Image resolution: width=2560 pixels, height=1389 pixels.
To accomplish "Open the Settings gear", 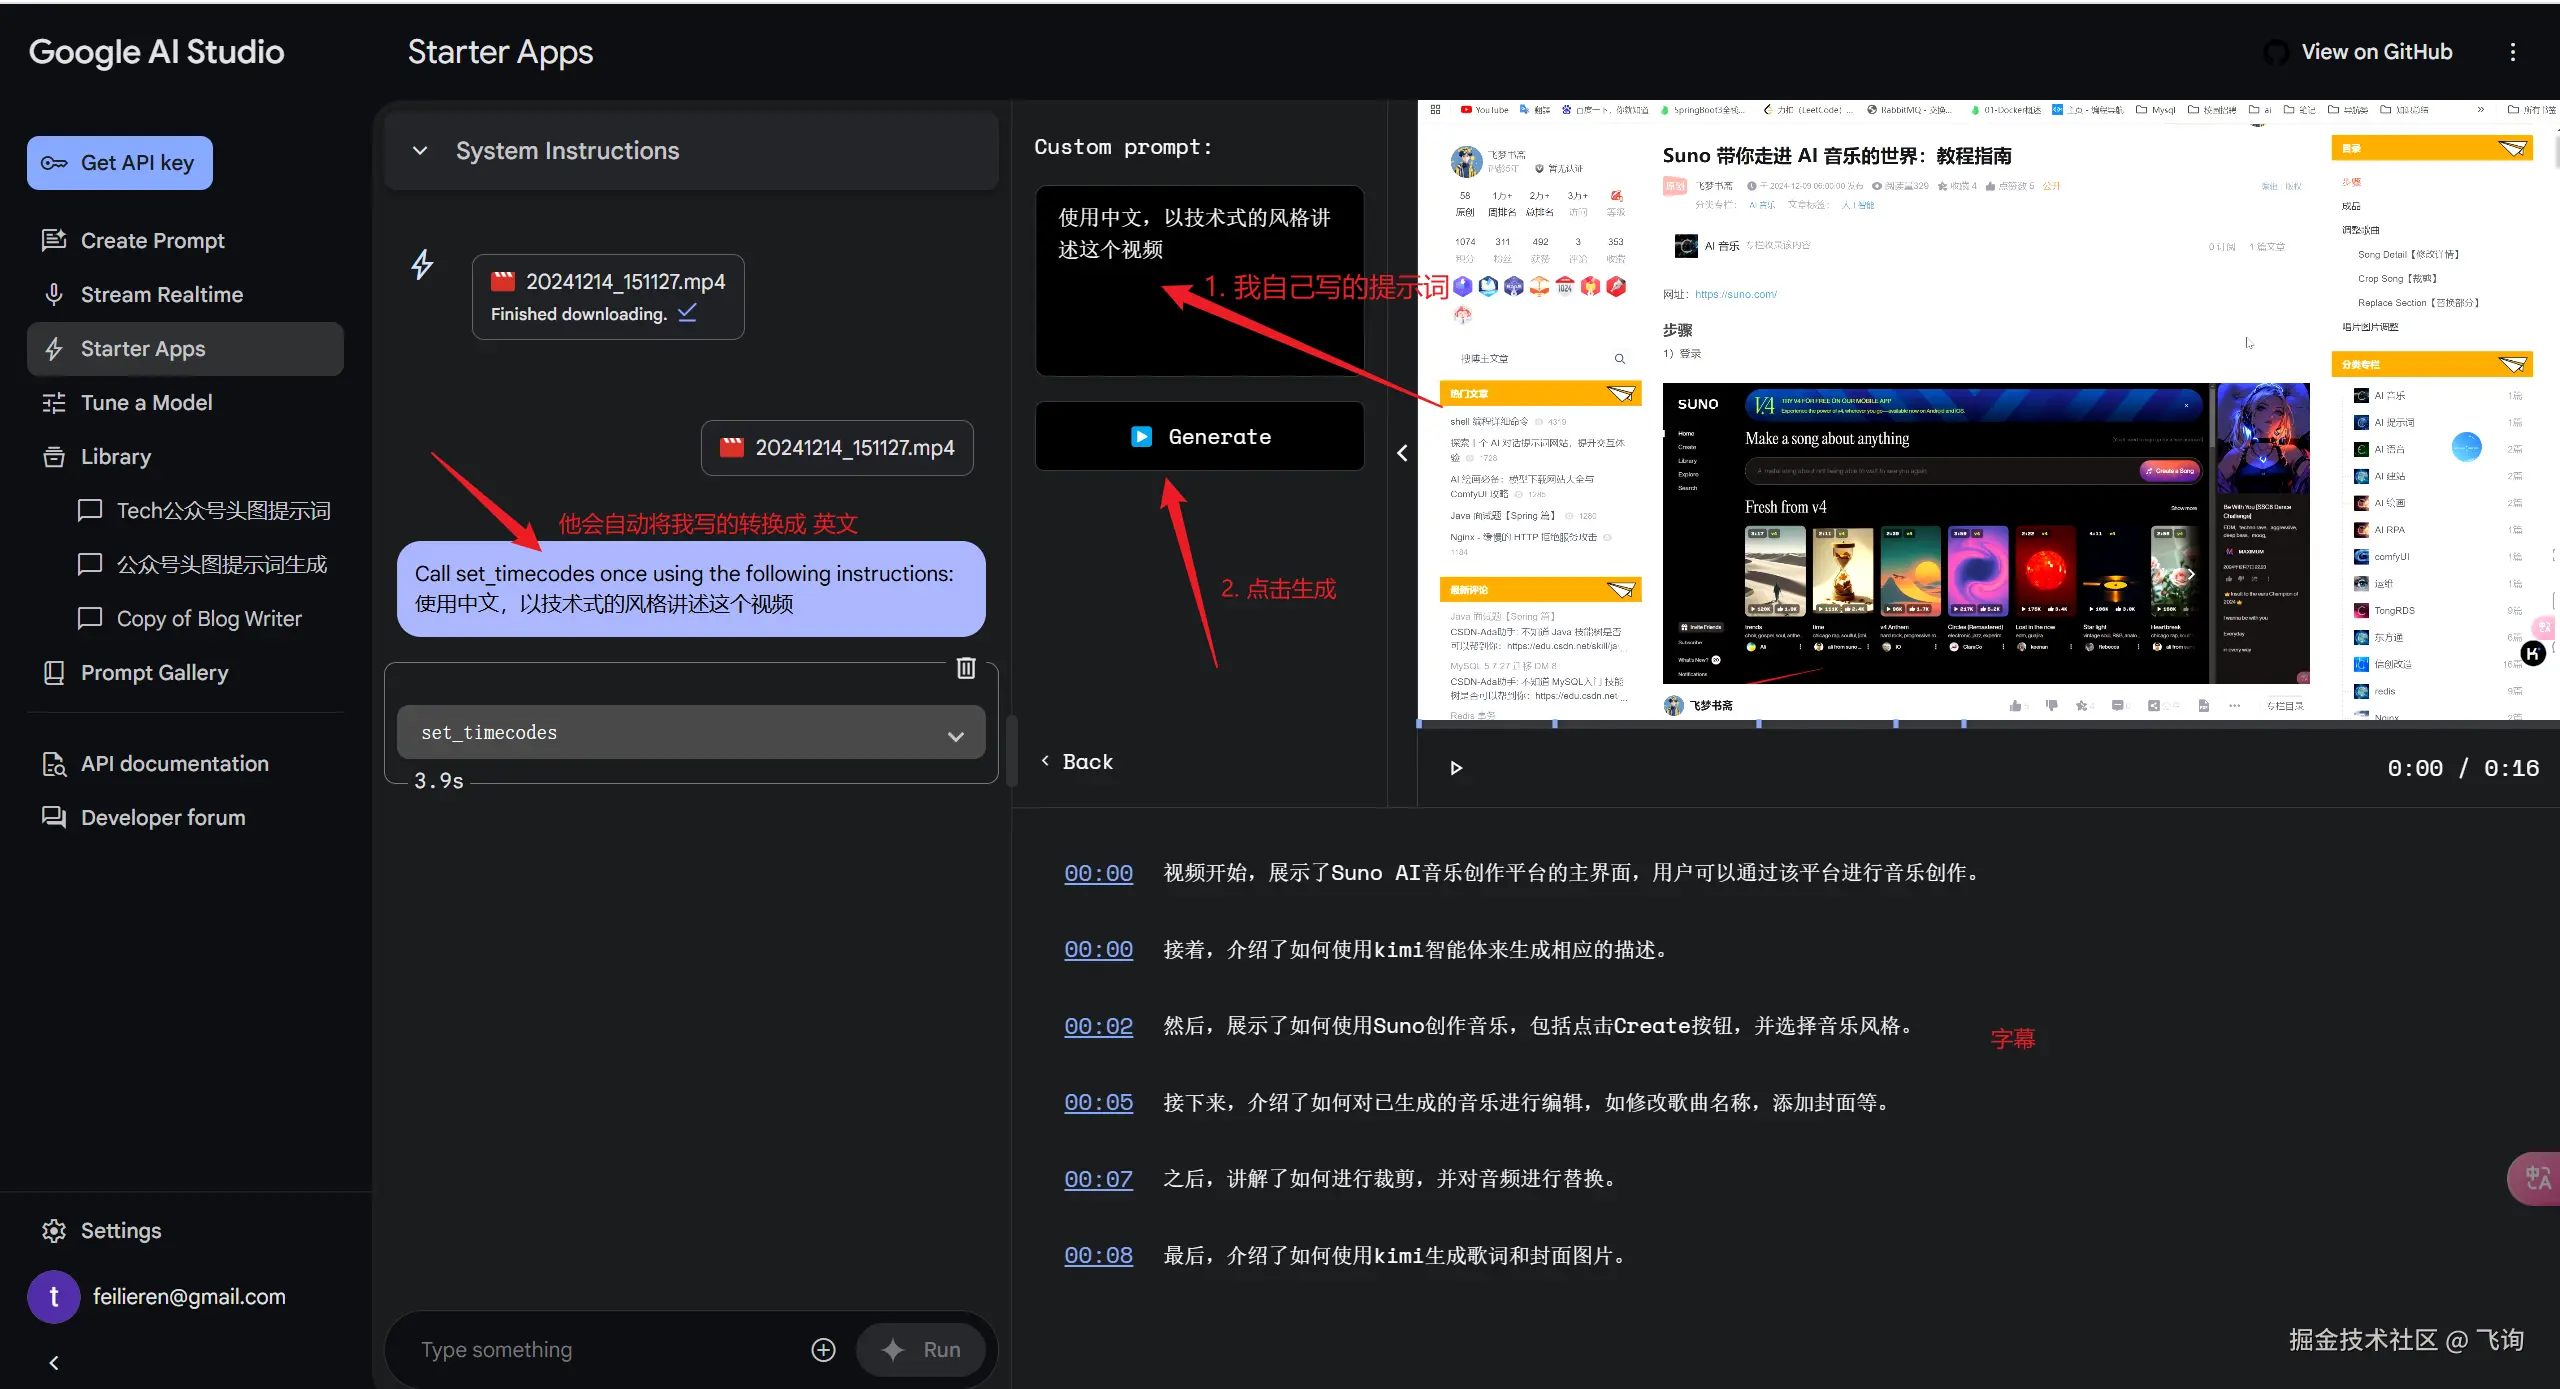I will (54, 1230).
